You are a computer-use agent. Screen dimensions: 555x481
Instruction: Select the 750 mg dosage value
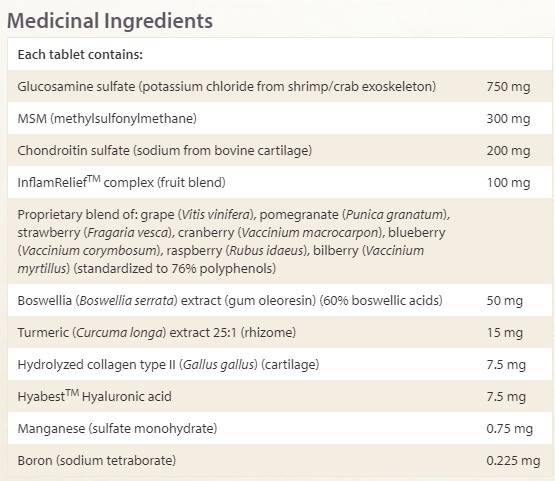point(508,87)
